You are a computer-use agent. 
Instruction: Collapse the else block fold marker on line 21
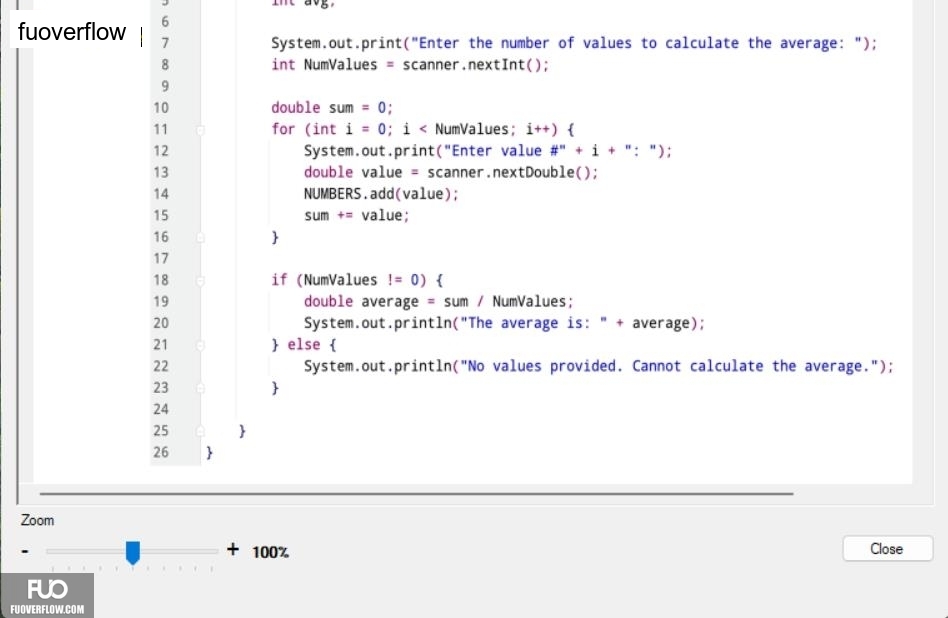click(x=200, y=345)
